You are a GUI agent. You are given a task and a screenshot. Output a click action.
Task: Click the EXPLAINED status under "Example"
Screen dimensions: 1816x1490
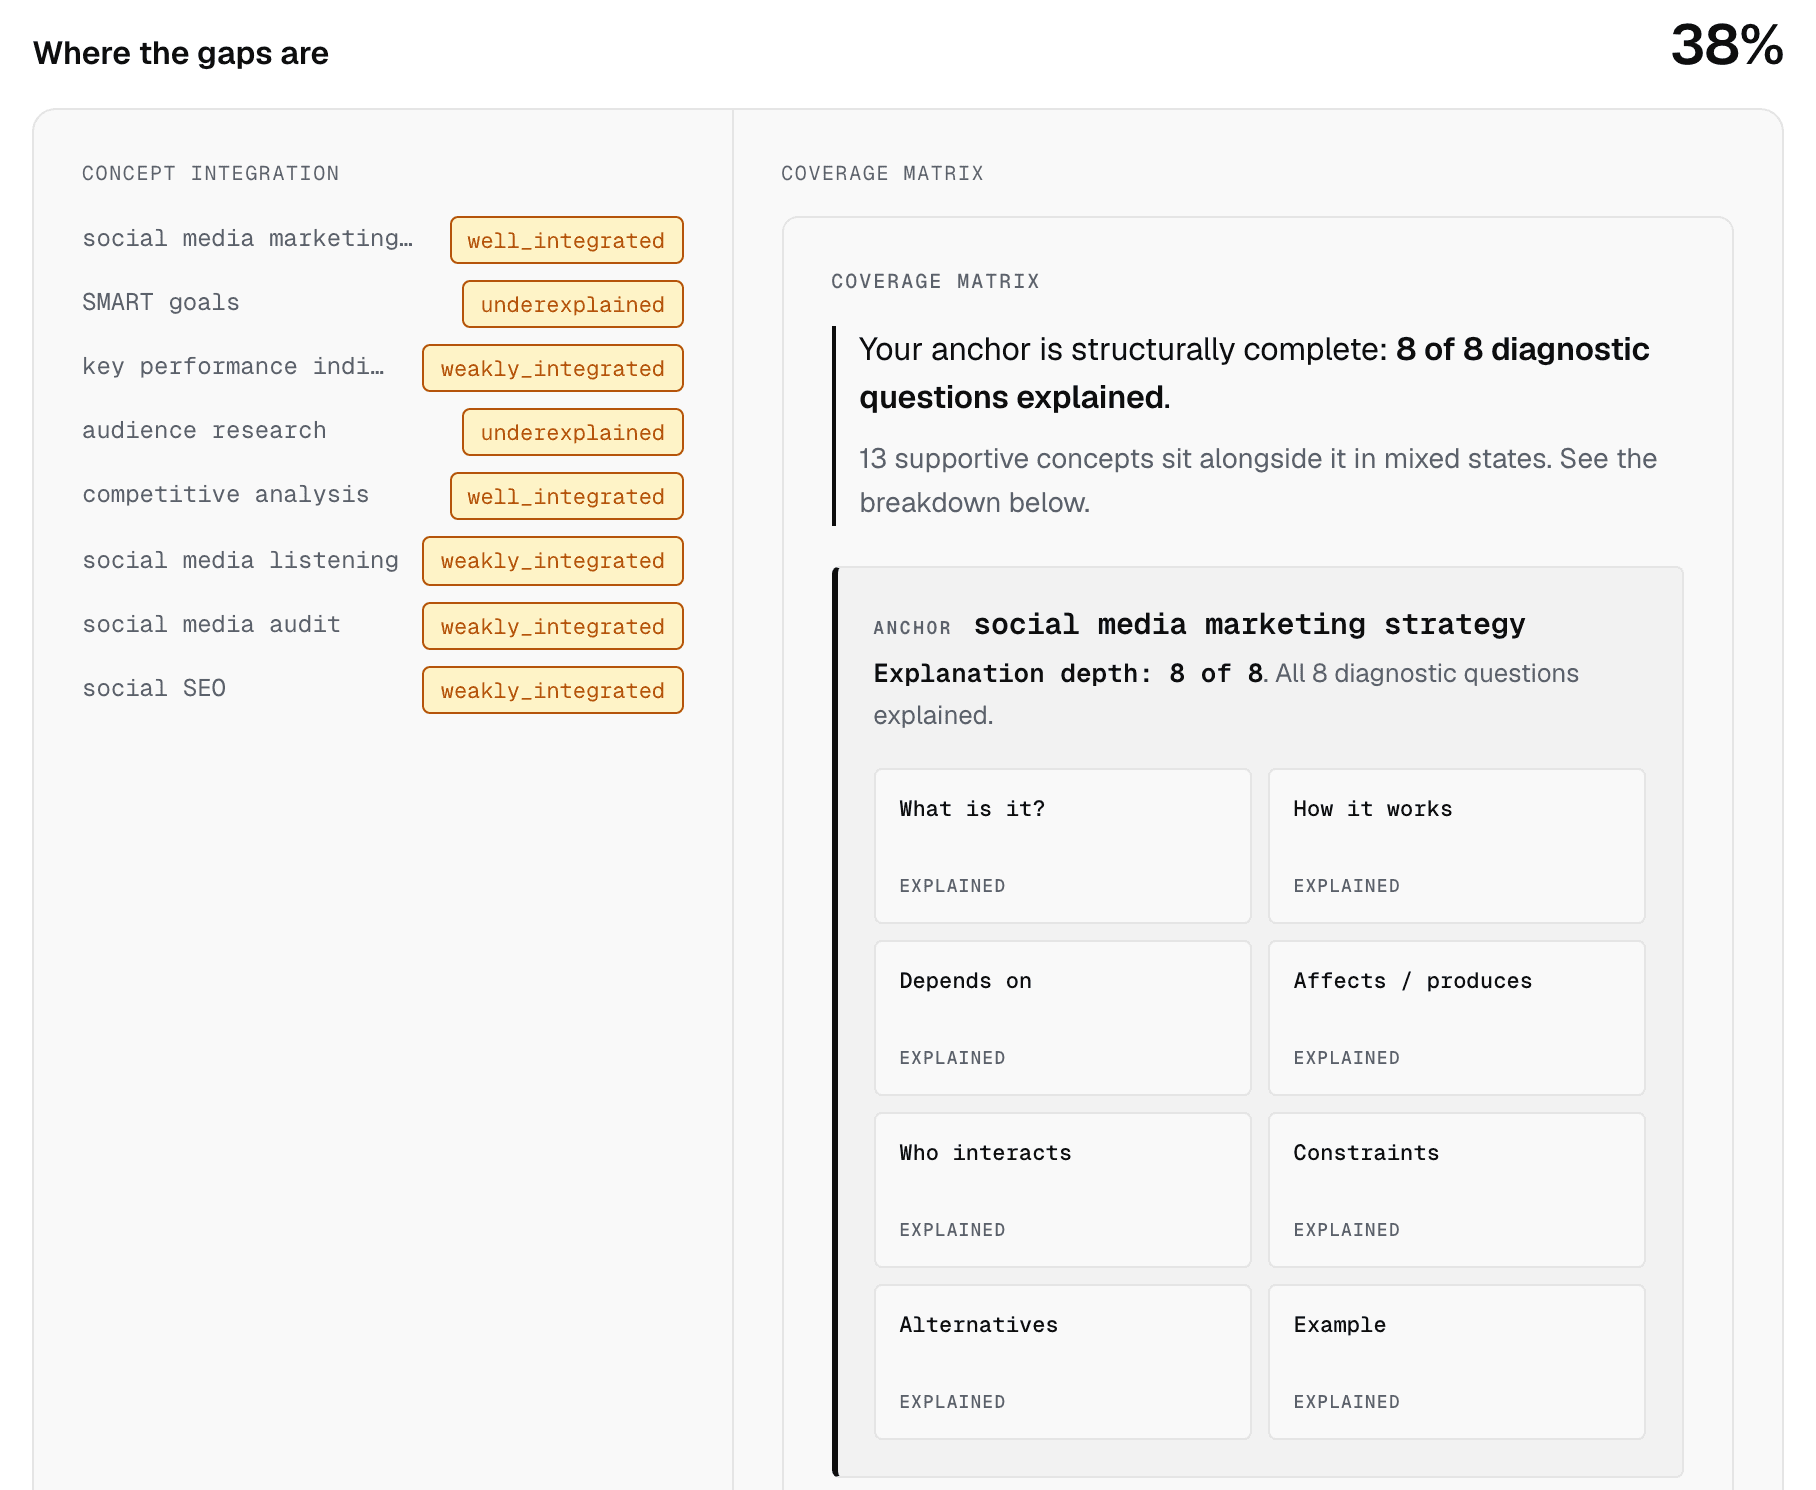click(1346, 1402)
